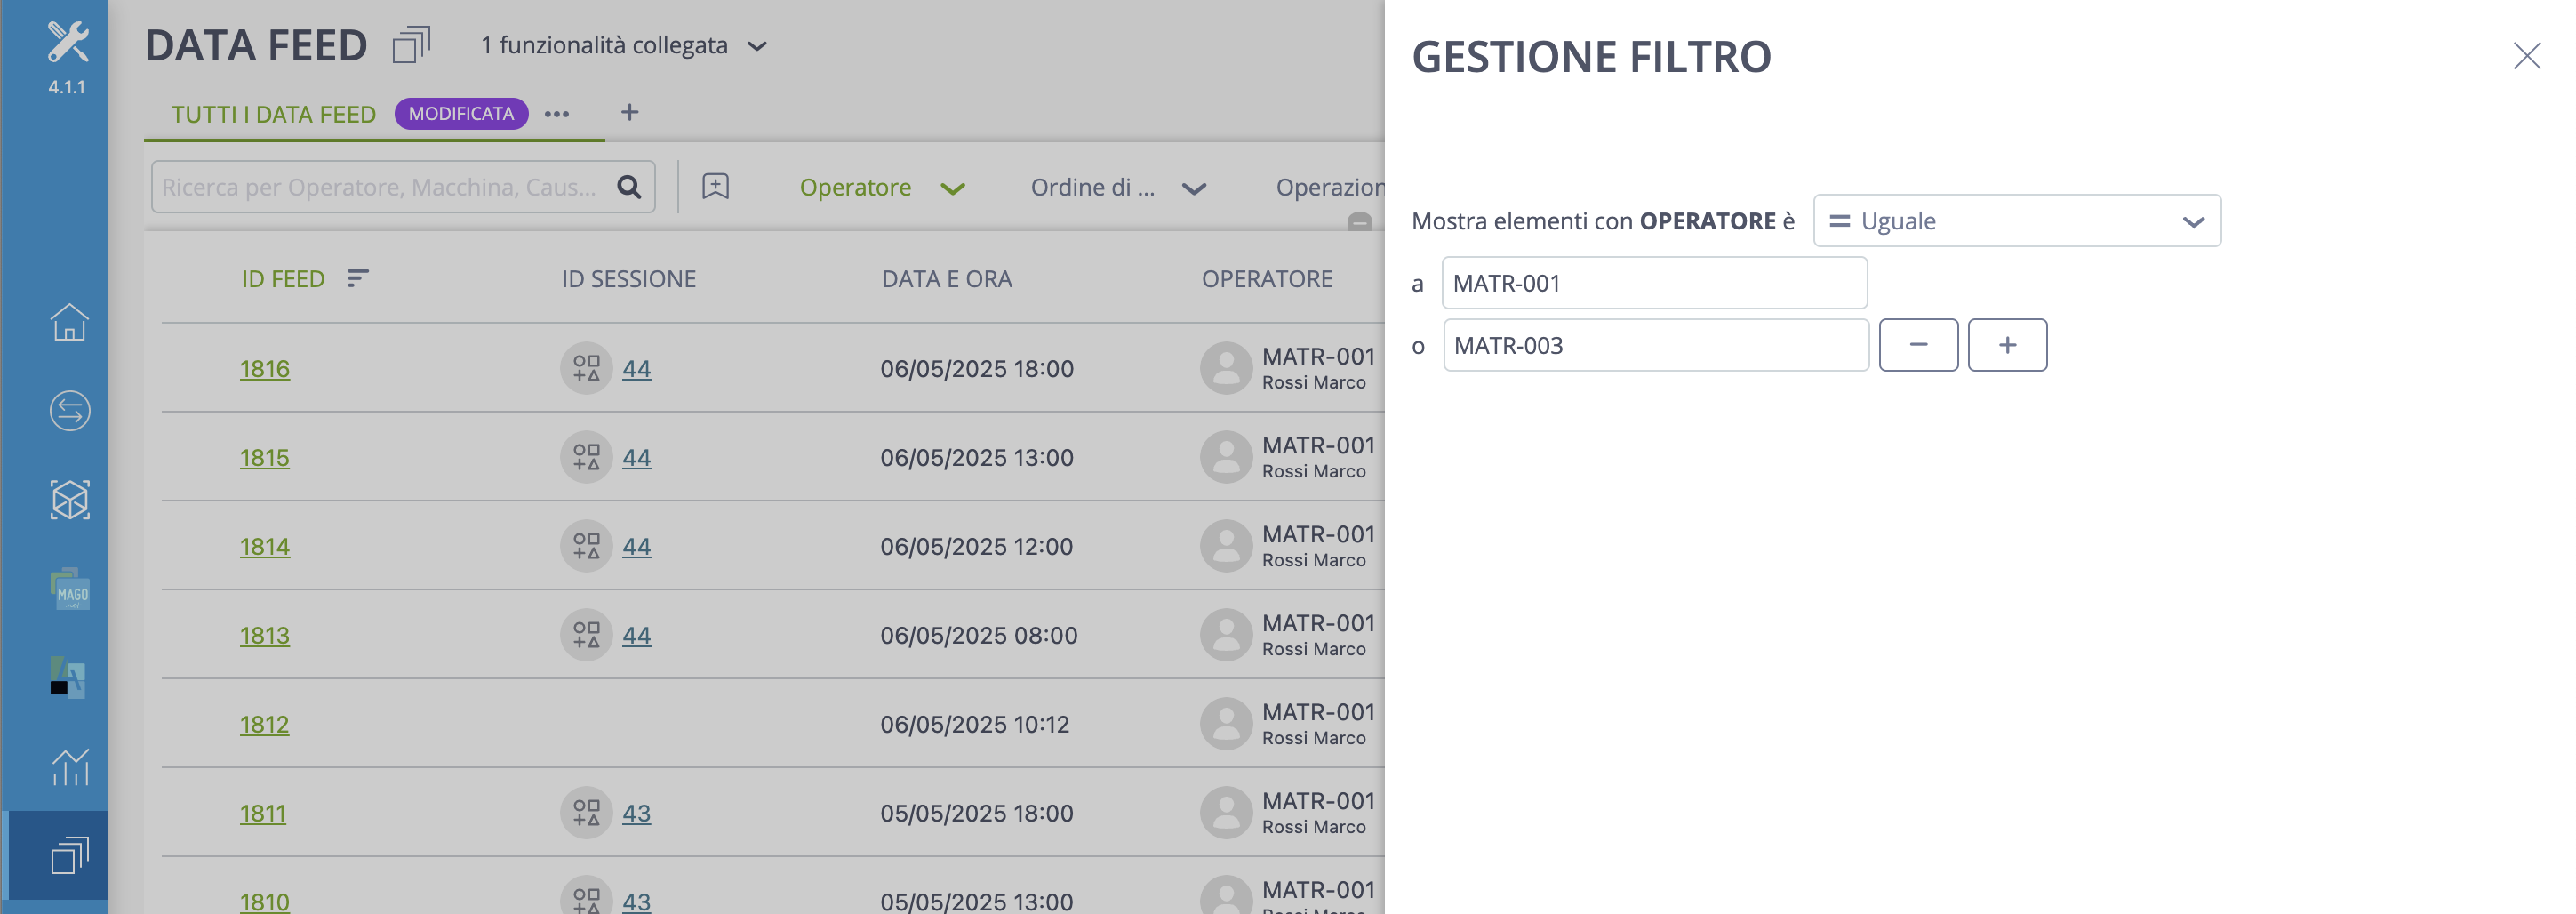Open tab options three-dots menu
Screen dimensions: 2576x914
click(x=557, y=114)
